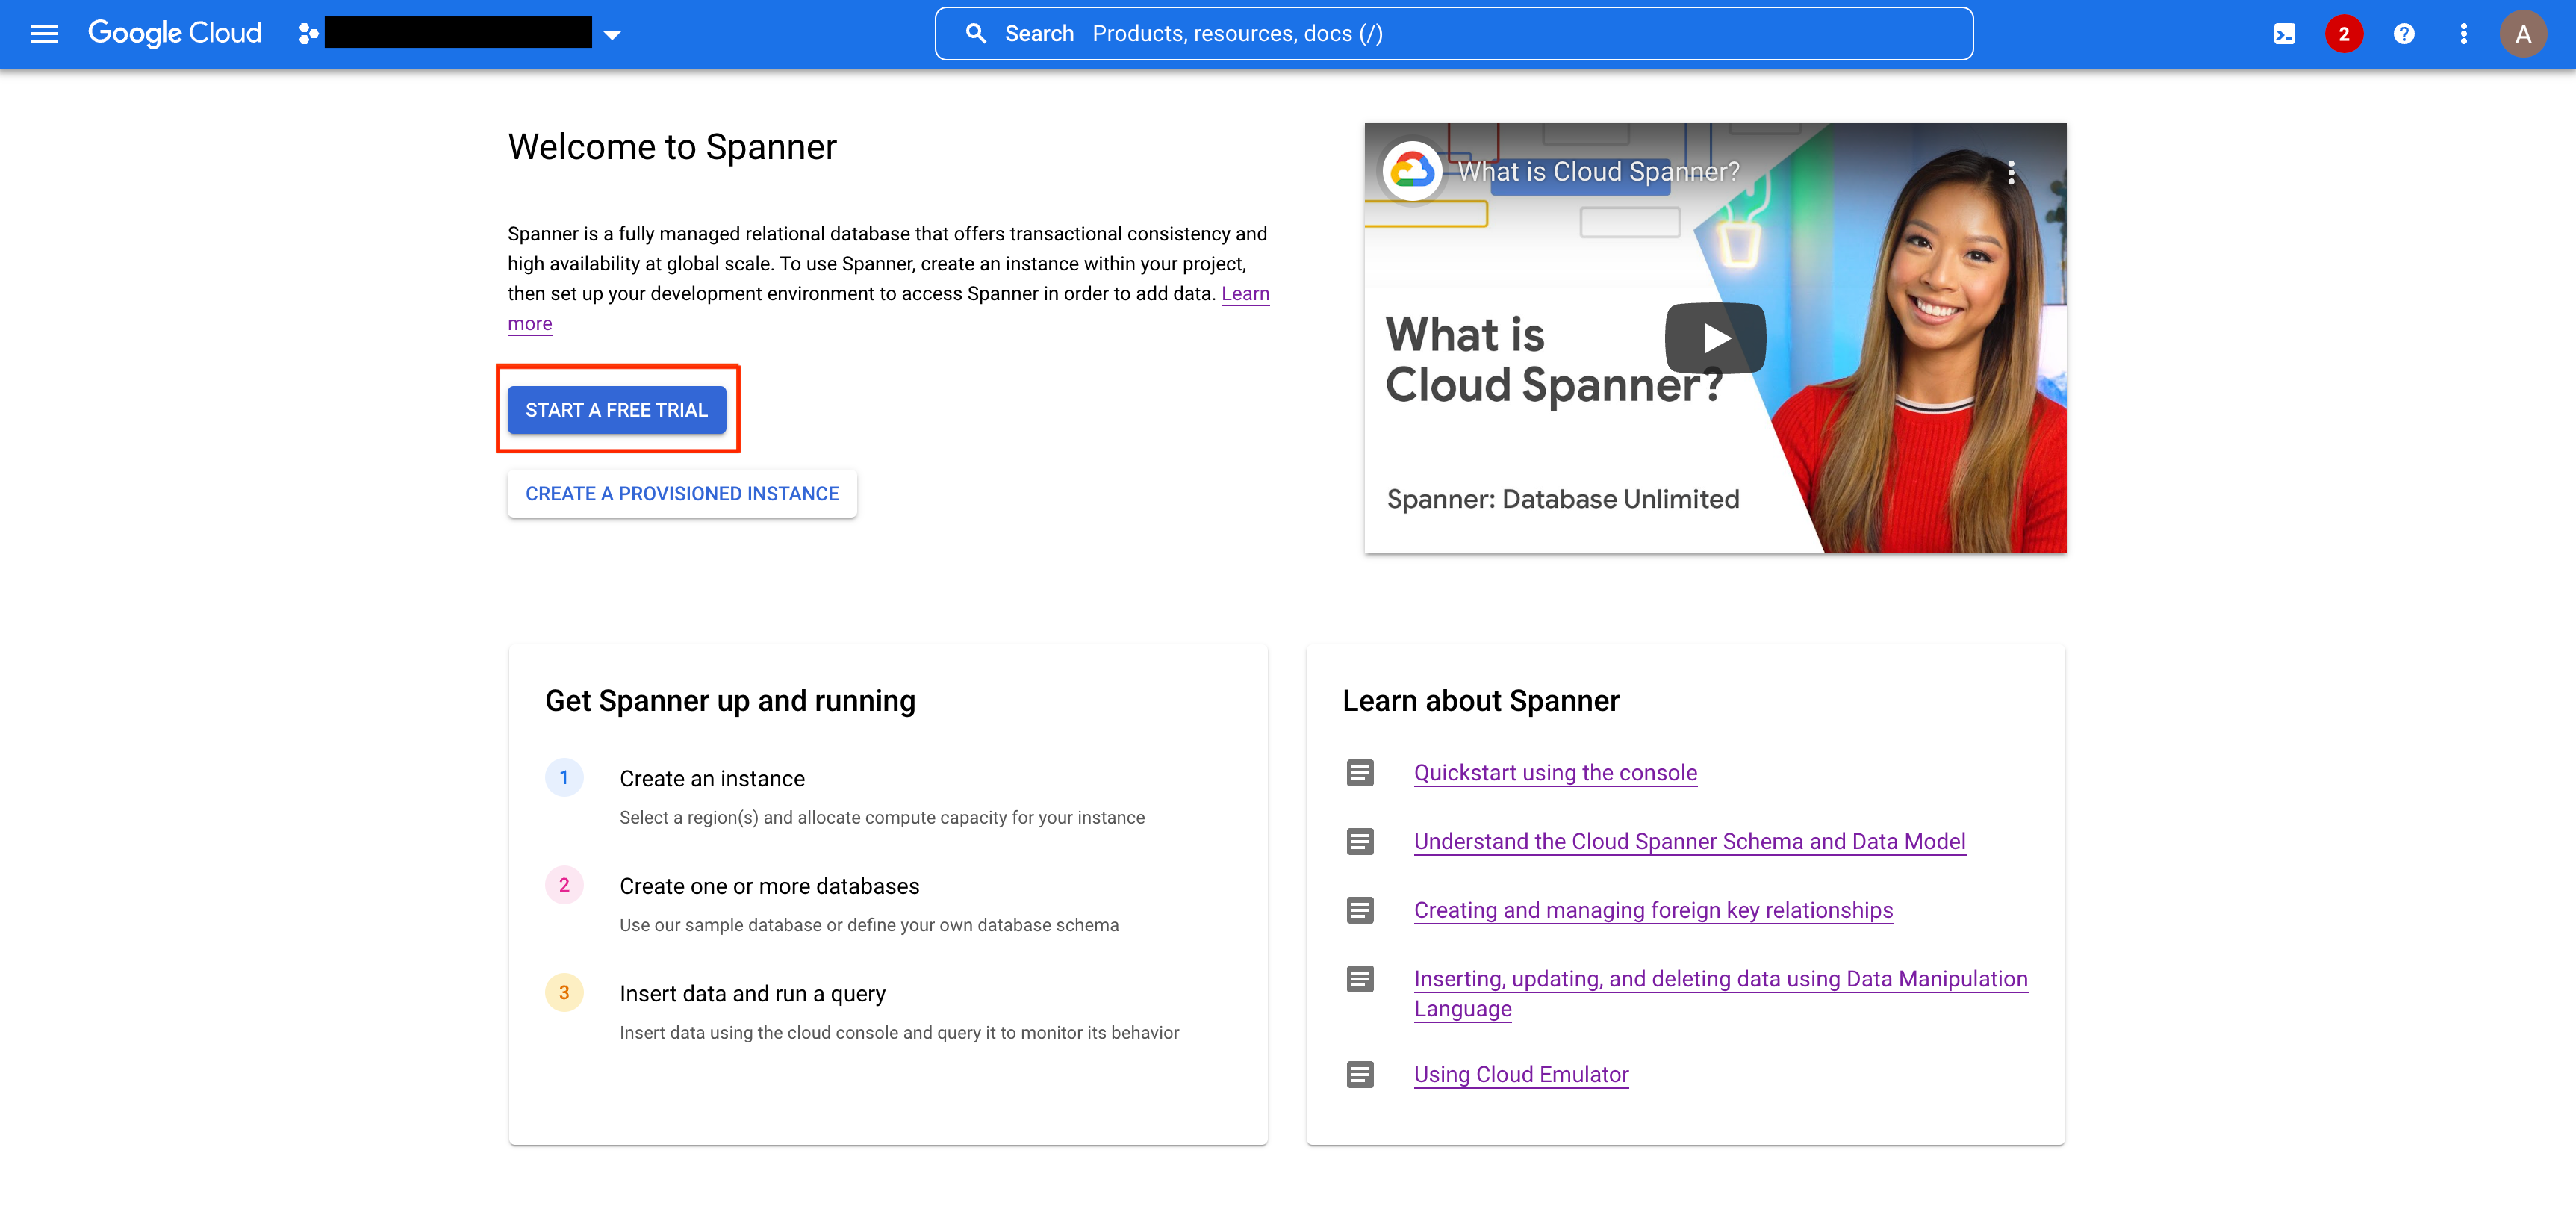Screen dimensions: 2576x1209
Task: Click CREATE A PROVISIONED INSTANCE button
Action: (682, 493)
